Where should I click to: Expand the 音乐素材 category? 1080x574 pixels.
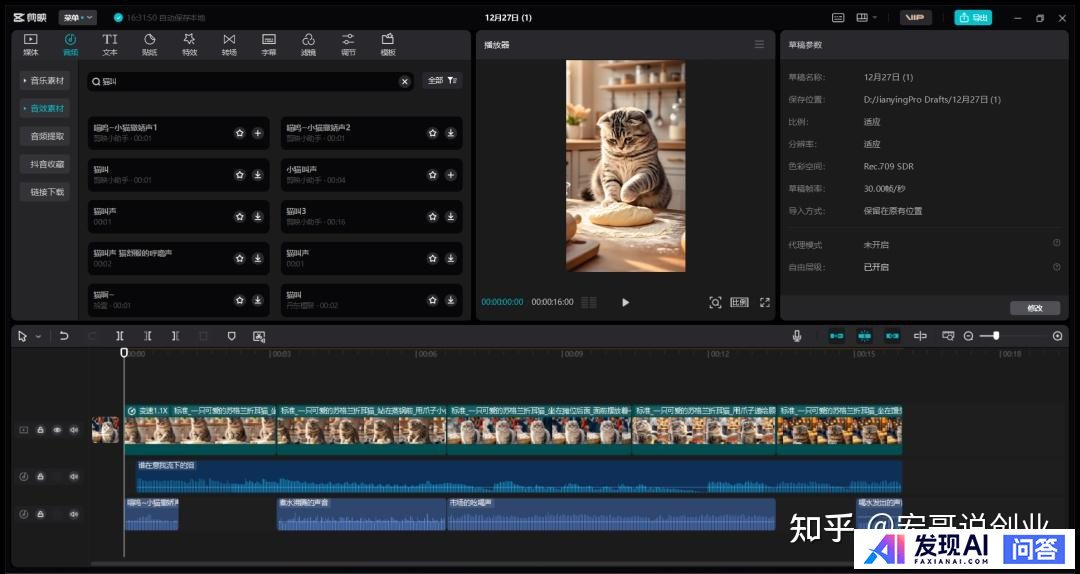(45, 81)
